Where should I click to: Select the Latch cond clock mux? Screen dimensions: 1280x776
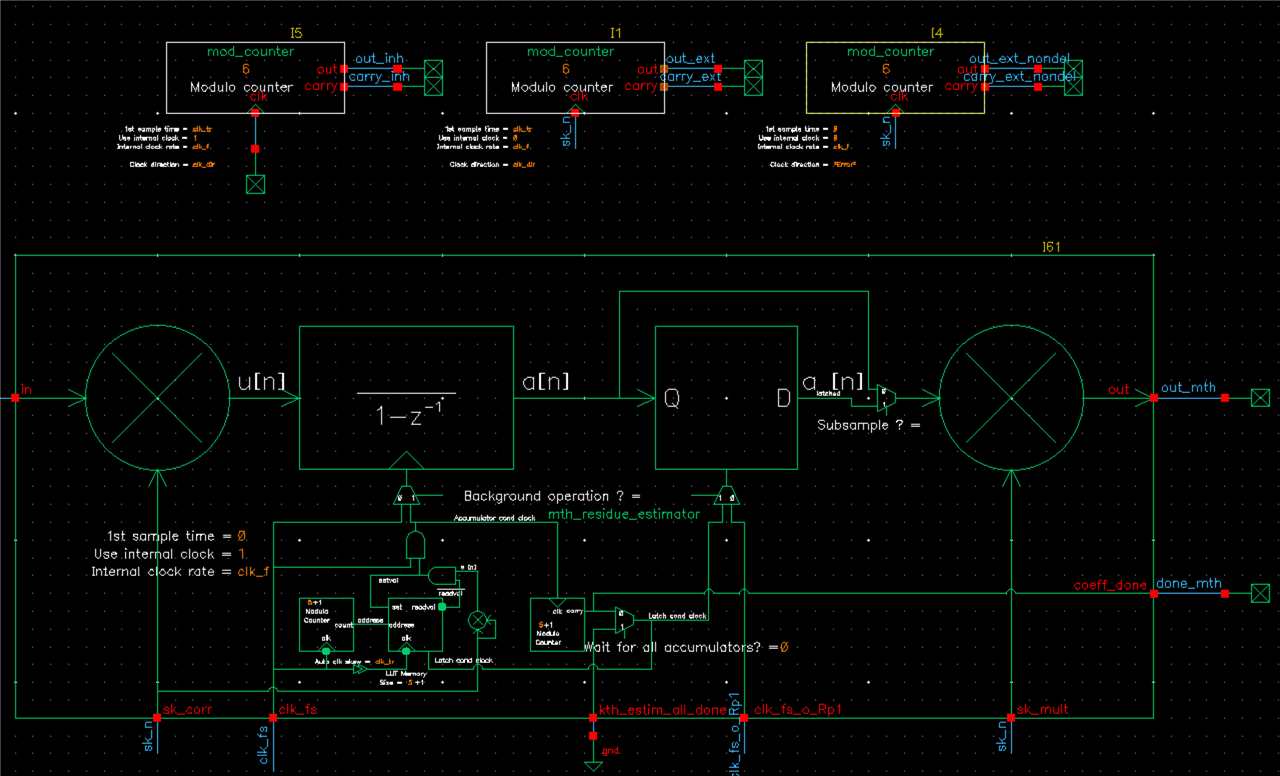[x=623, y=619]
